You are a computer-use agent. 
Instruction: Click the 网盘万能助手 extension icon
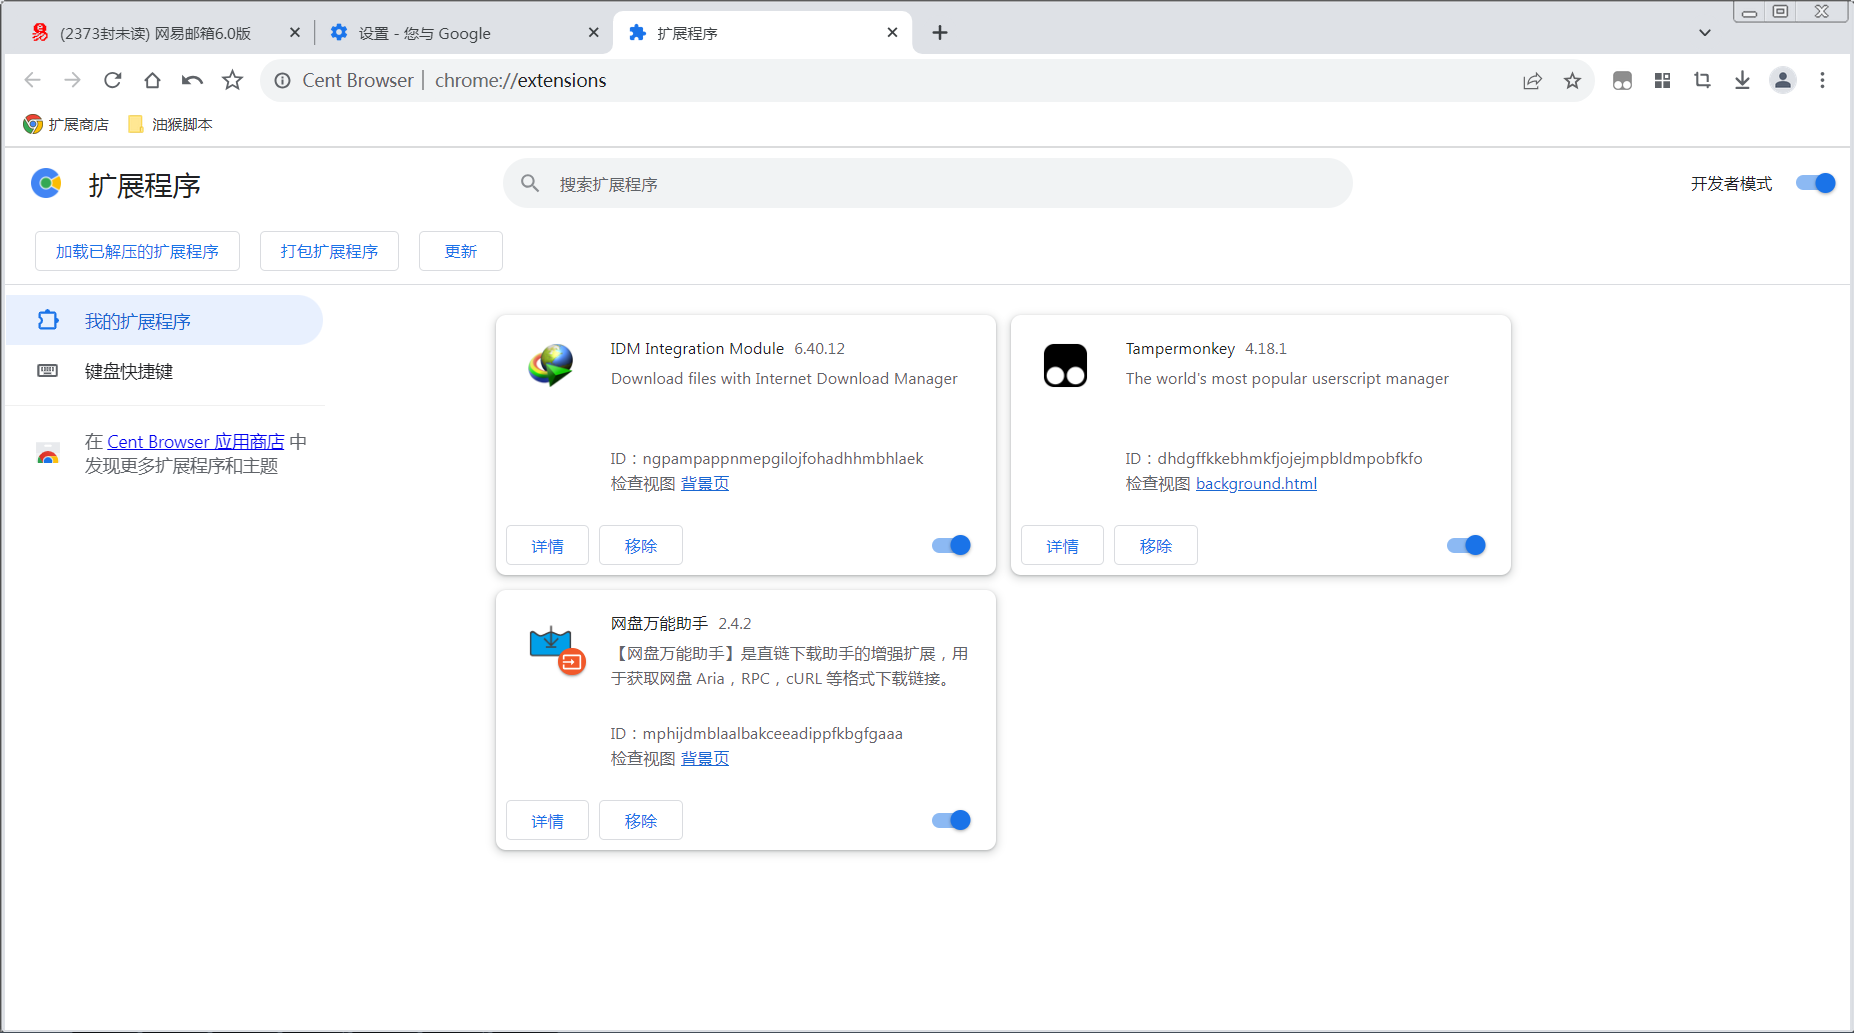557,650
